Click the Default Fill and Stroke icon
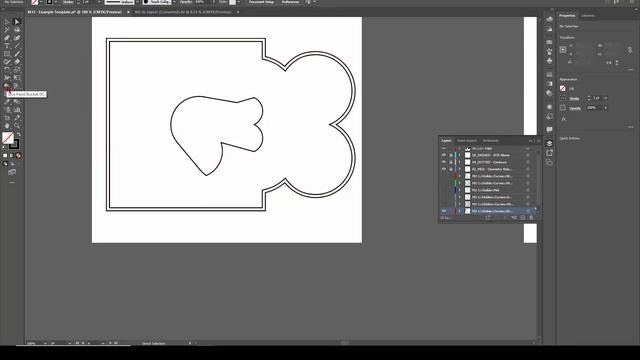Image resolution: width=640 pixels, height=360 pixels. [4, 147]
